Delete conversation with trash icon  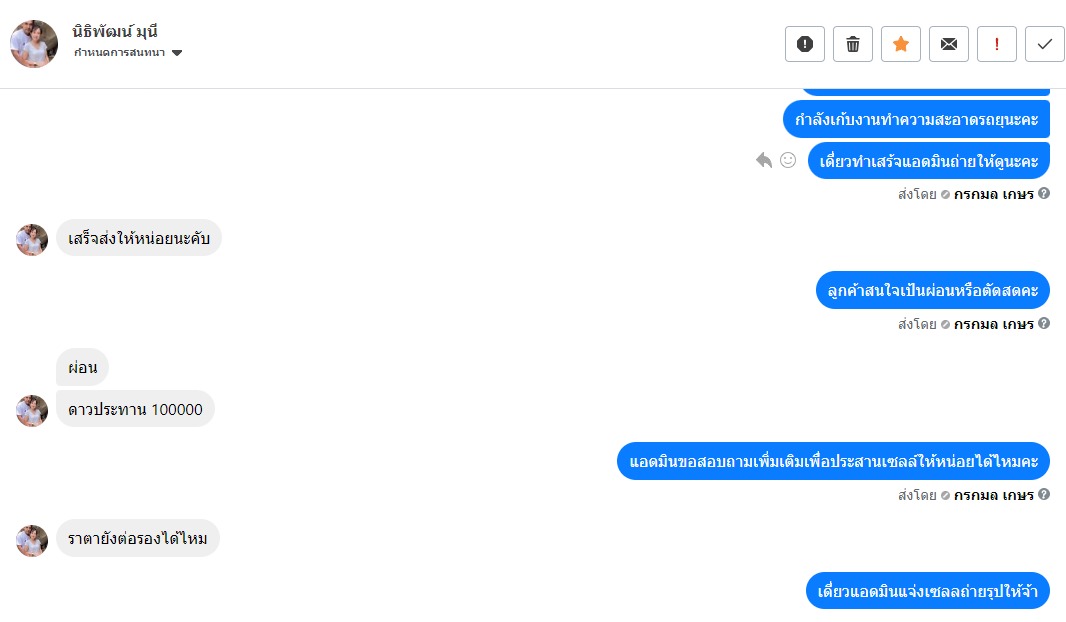pyautogui.click(x=853, y=44)
